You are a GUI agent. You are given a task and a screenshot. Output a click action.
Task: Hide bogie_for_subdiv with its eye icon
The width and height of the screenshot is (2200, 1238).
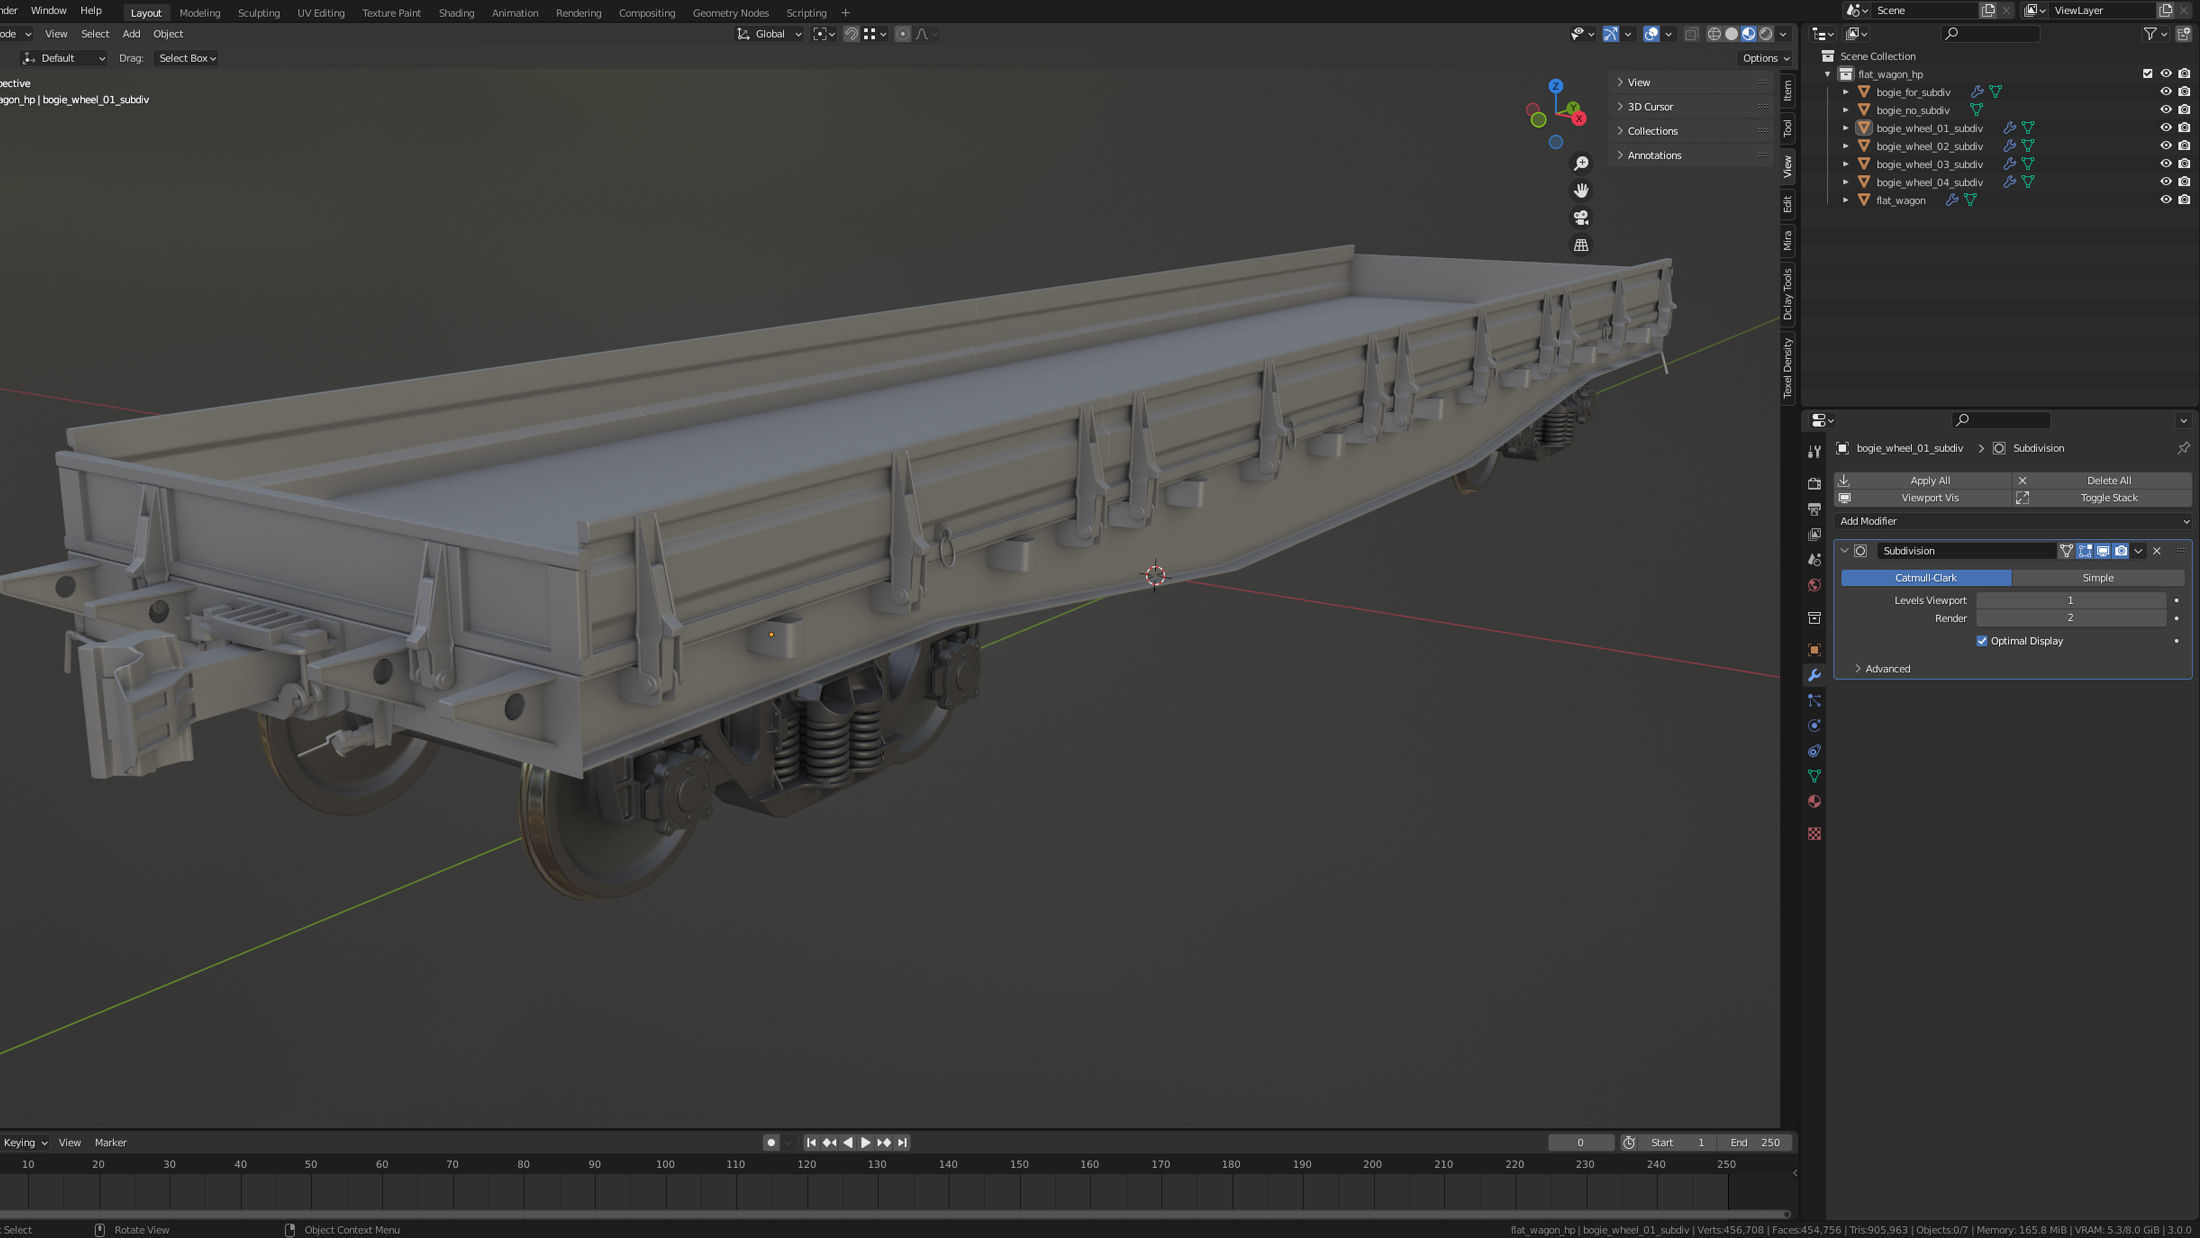(x=2165, y=92)
